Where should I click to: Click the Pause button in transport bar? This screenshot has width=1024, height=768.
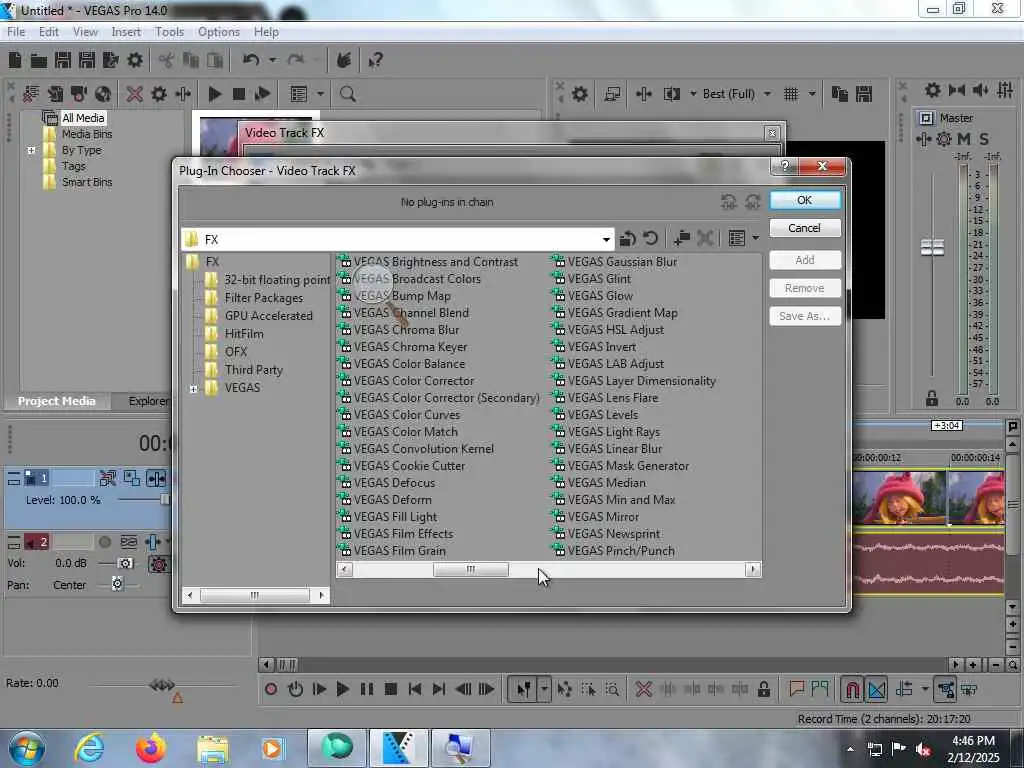click(367, 689)
